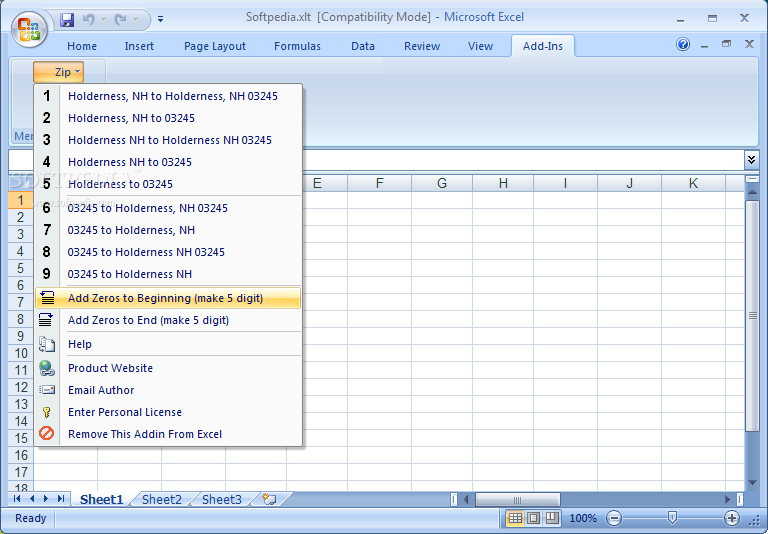Image resolution: width=768 pixels, height=534 pixels.
Task: Select column K header
Action: [x=693, y=183]
